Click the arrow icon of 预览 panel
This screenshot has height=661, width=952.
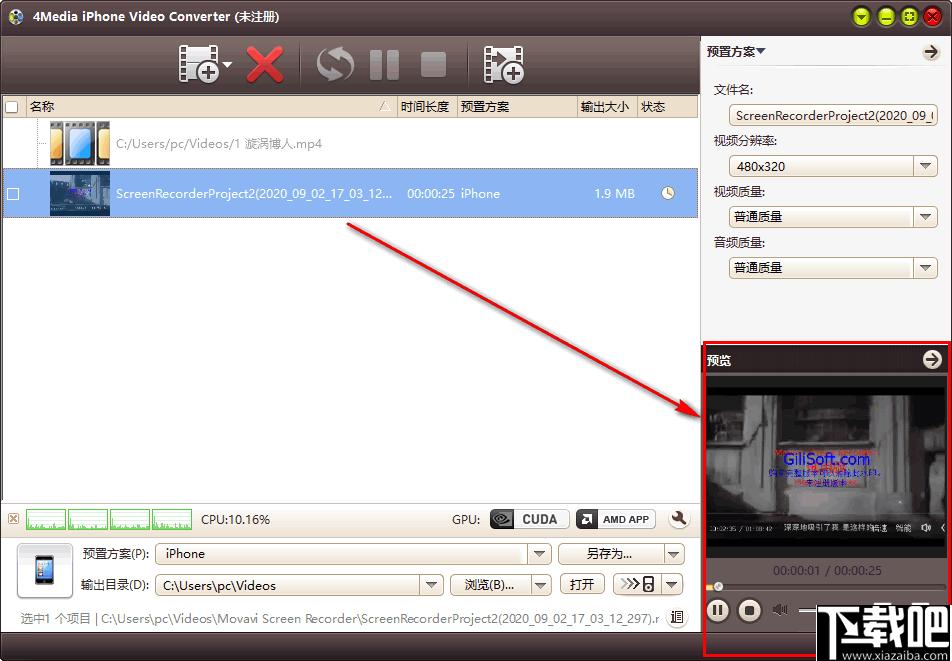pos(931,360)
